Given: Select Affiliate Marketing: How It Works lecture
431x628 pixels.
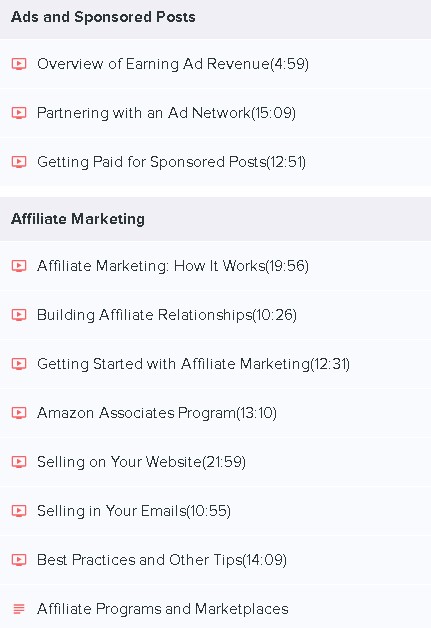Looking at the screenshot, I should [216, 266].
